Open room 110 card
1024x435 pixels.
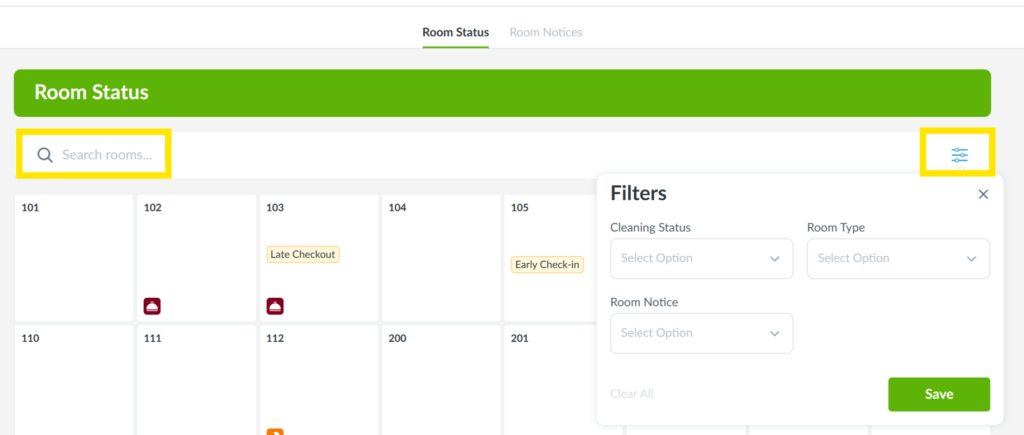click(74, 380)
